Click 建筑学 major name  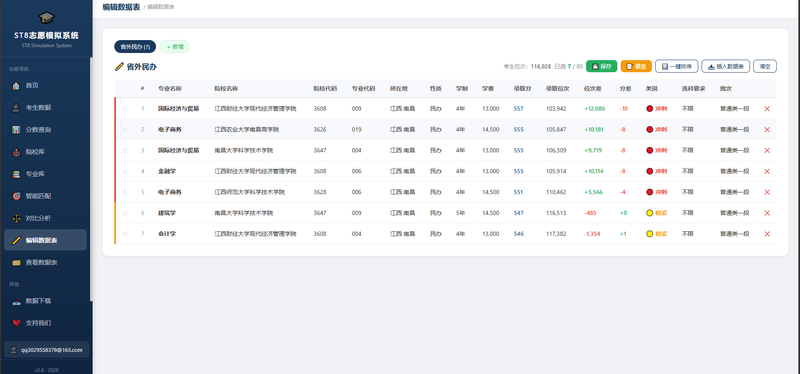pos(167,213)
